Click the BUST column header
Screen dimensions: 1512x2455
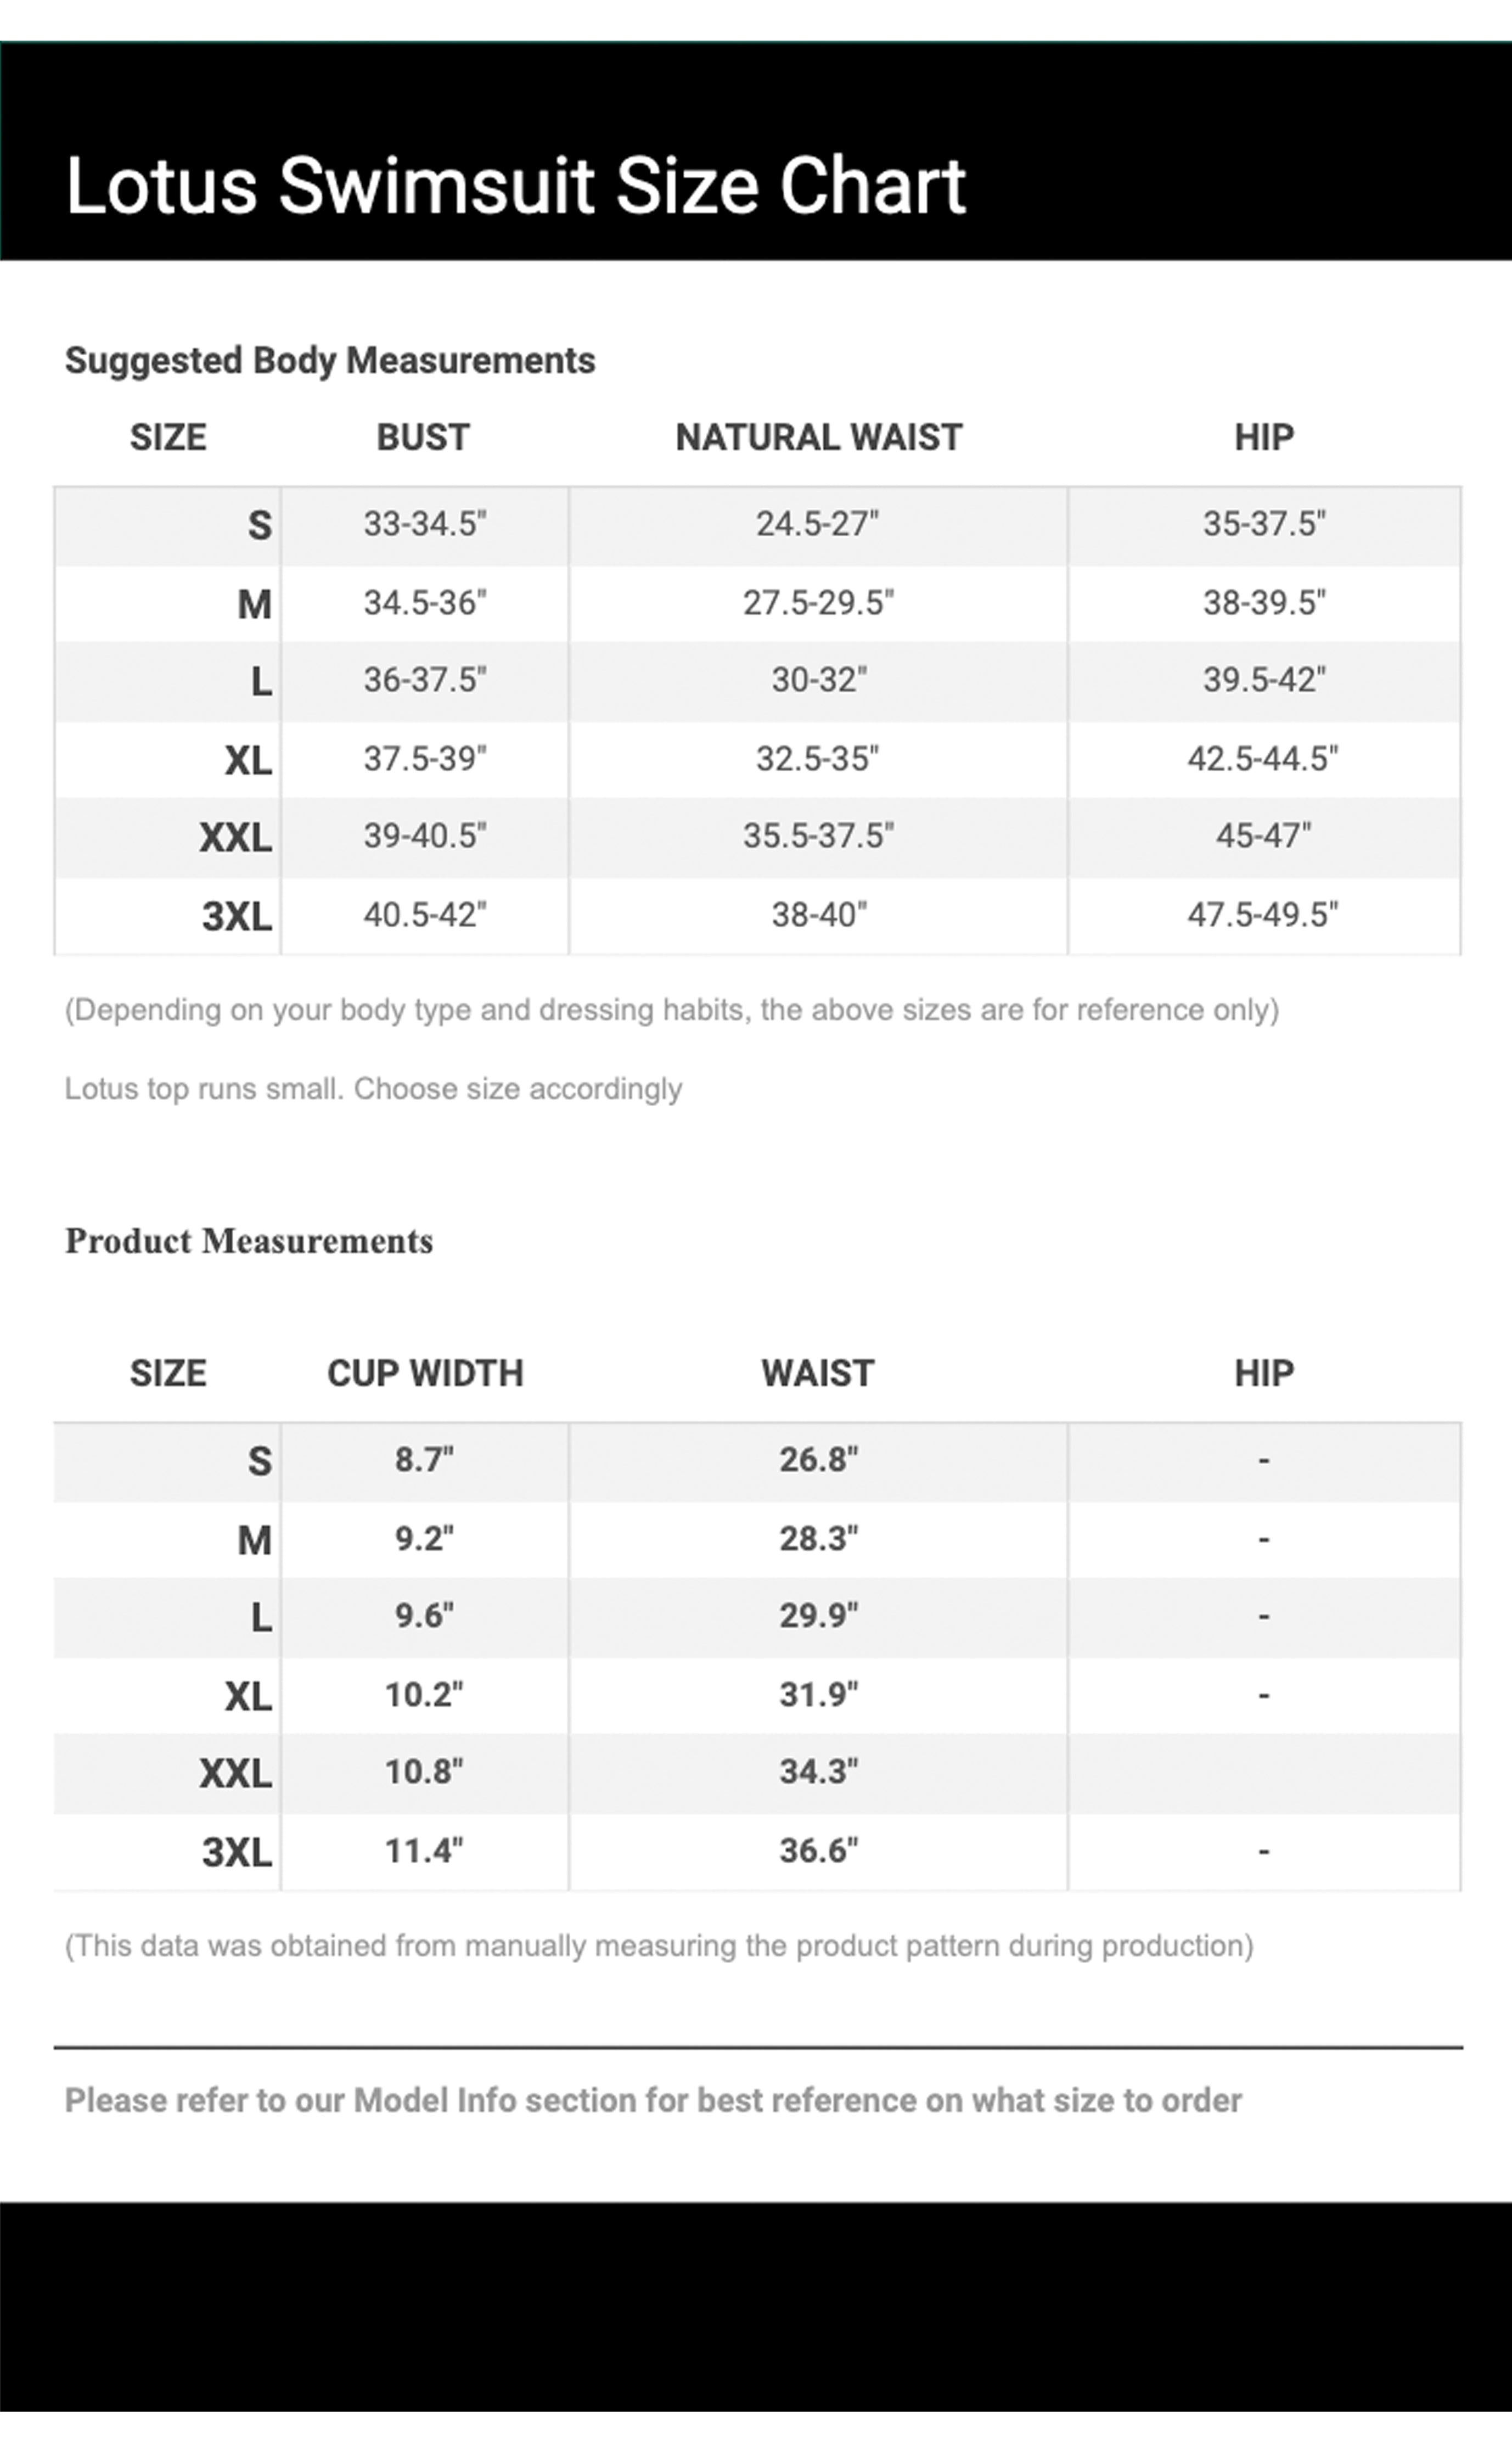423,437
